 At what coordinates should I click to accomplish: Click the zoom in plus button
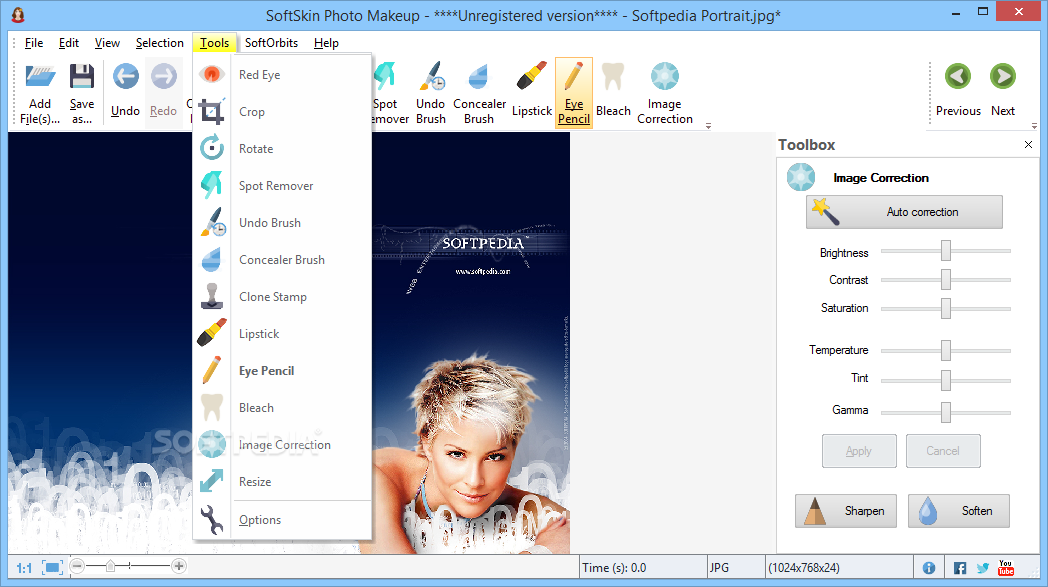coord(178,566)
